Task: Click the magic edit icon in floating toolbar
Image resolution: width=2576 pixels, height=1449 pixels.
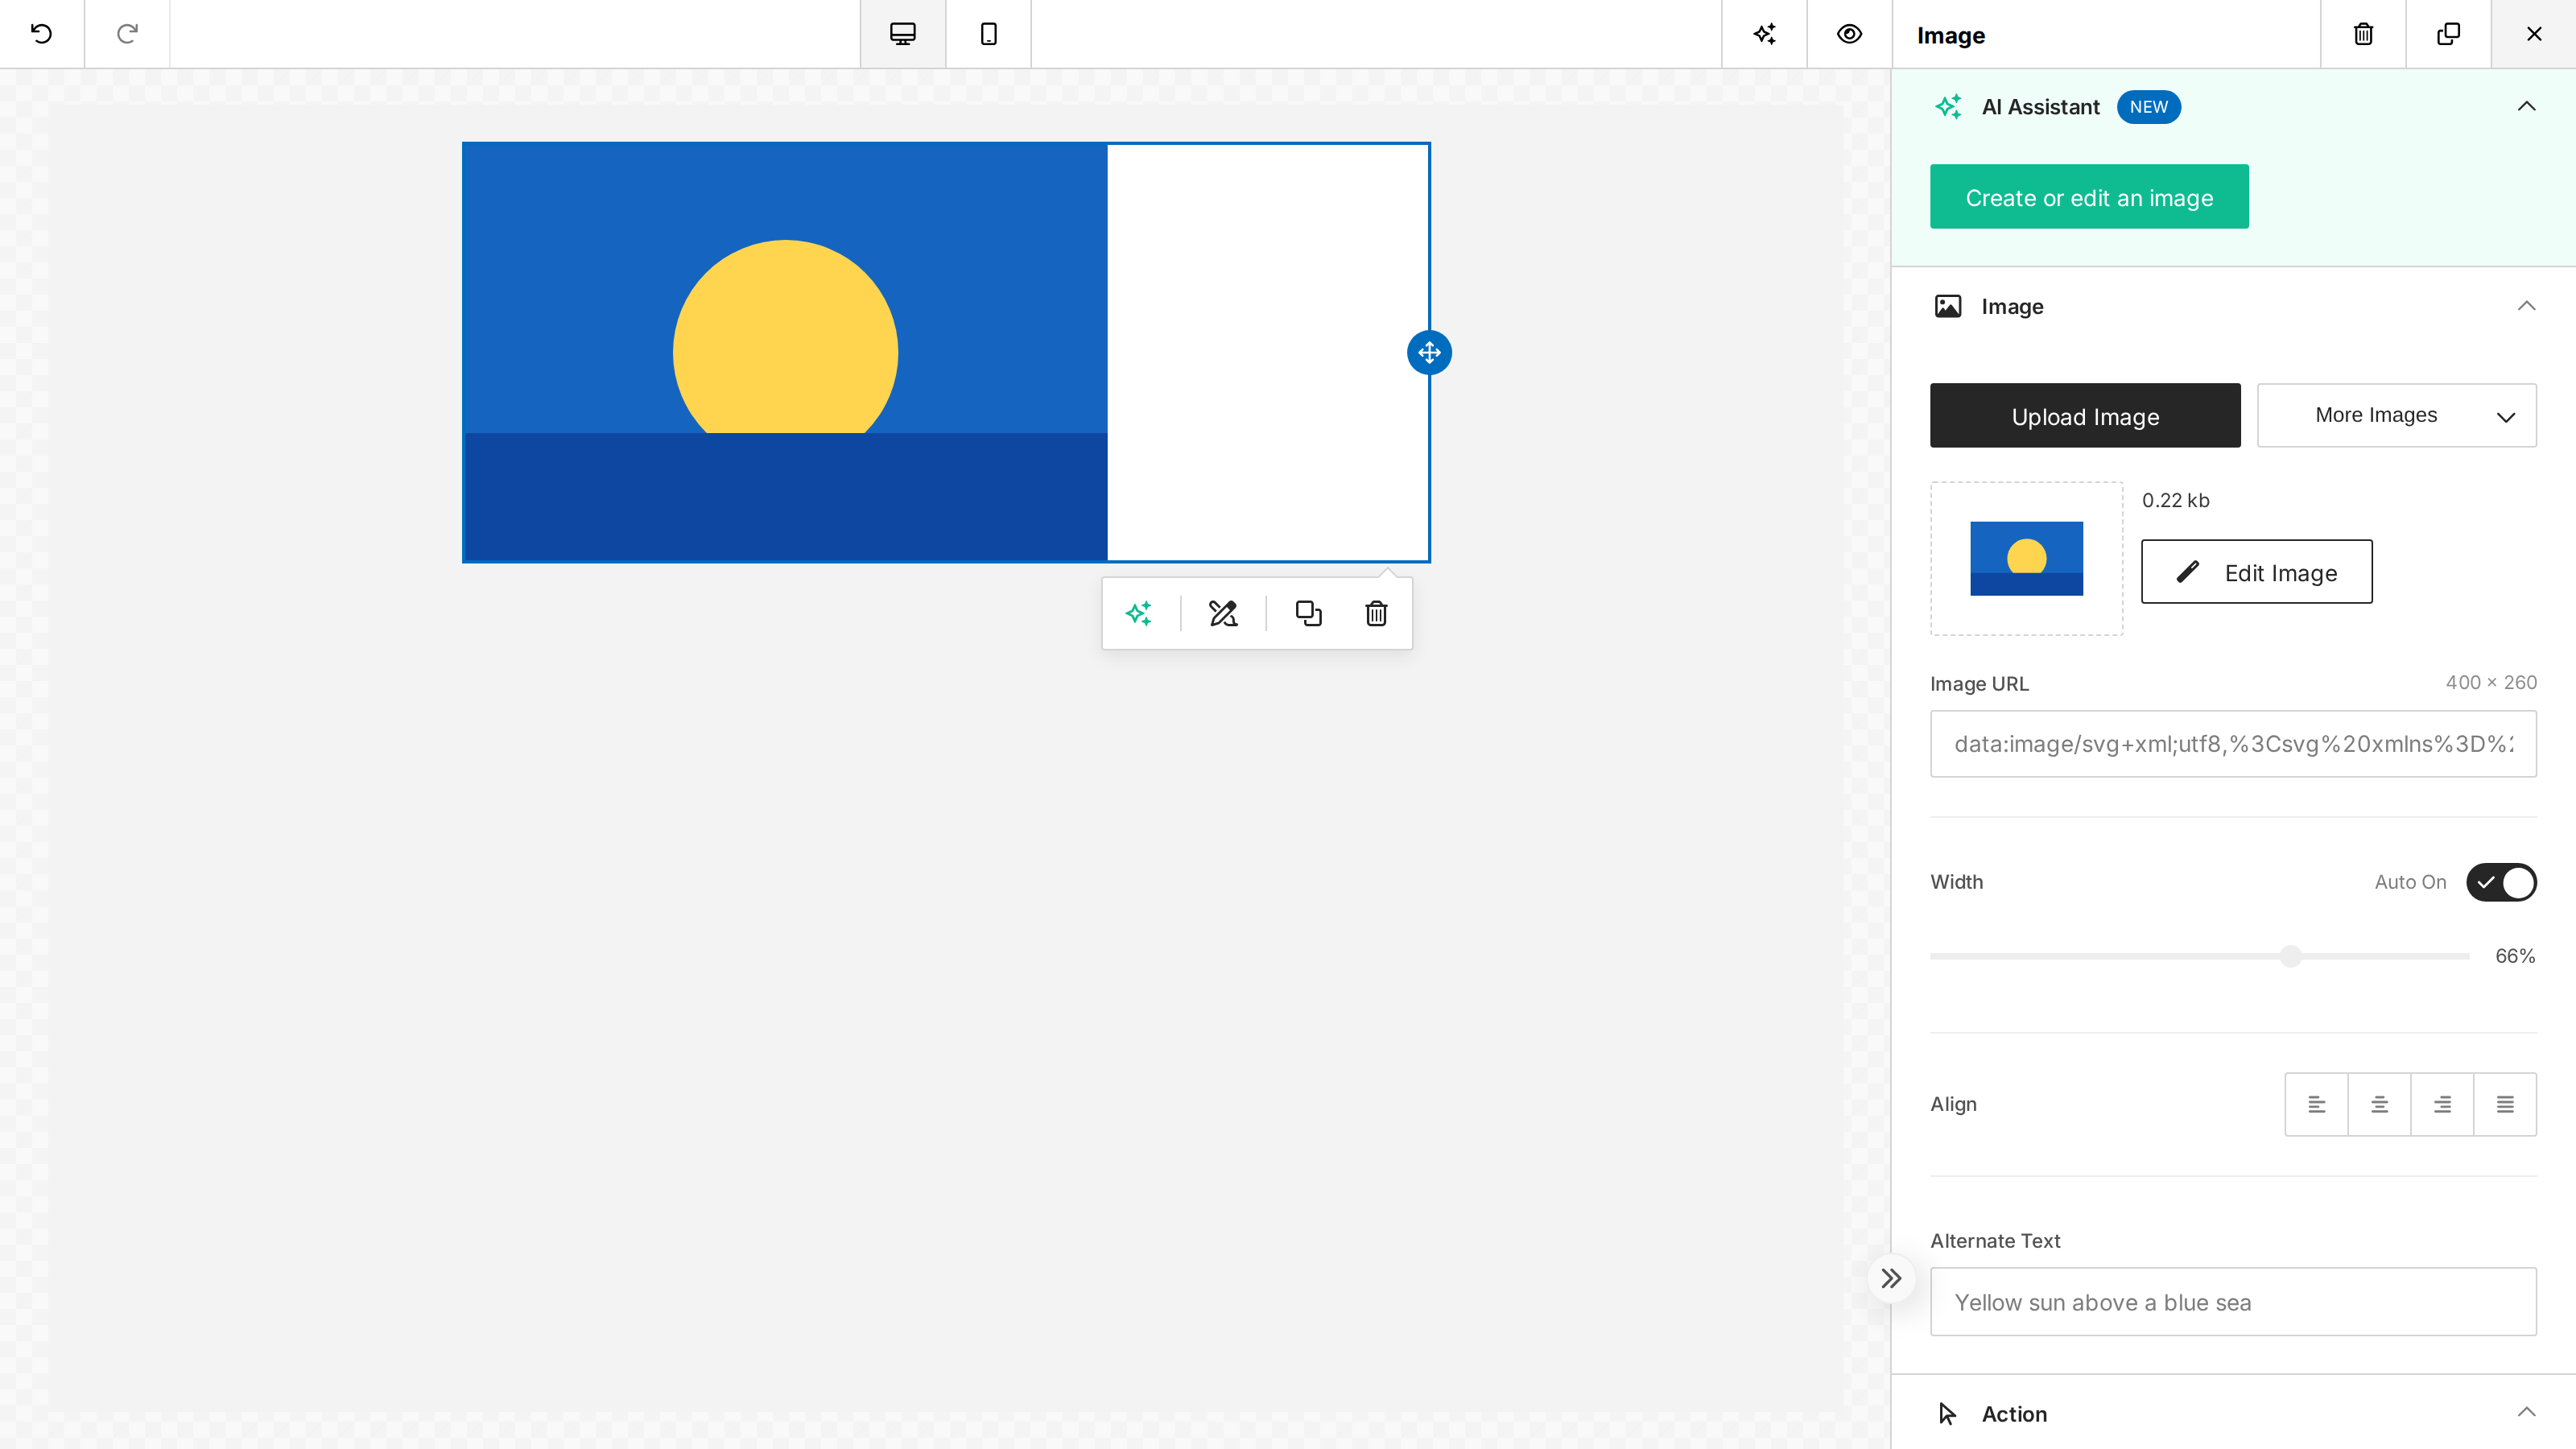Action: point(1223,613)
